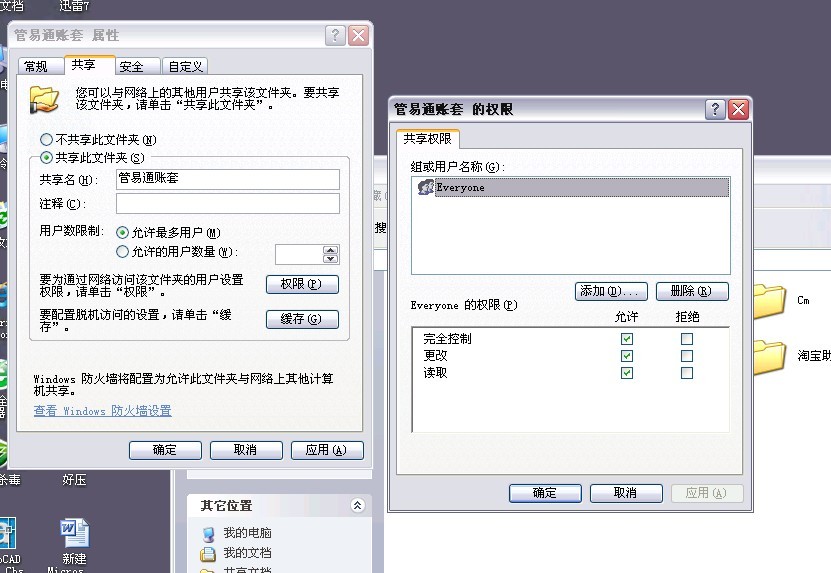The width and height of the screenshot is (831, 573).
Task: Open My Documents icon under Other Places
Action: coord(208,554)
